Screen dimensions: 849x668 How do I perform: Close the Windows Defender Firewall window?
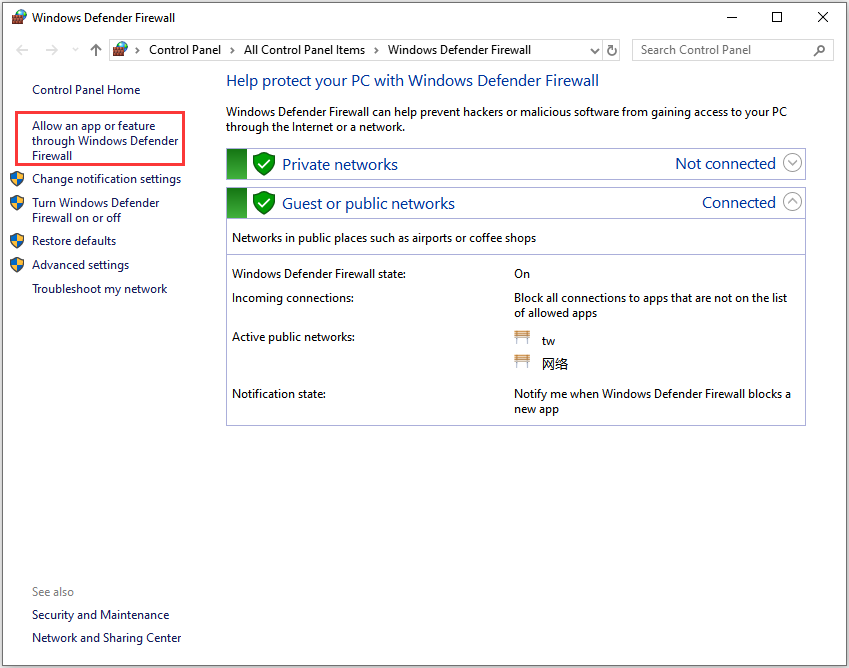coord(822,17)
